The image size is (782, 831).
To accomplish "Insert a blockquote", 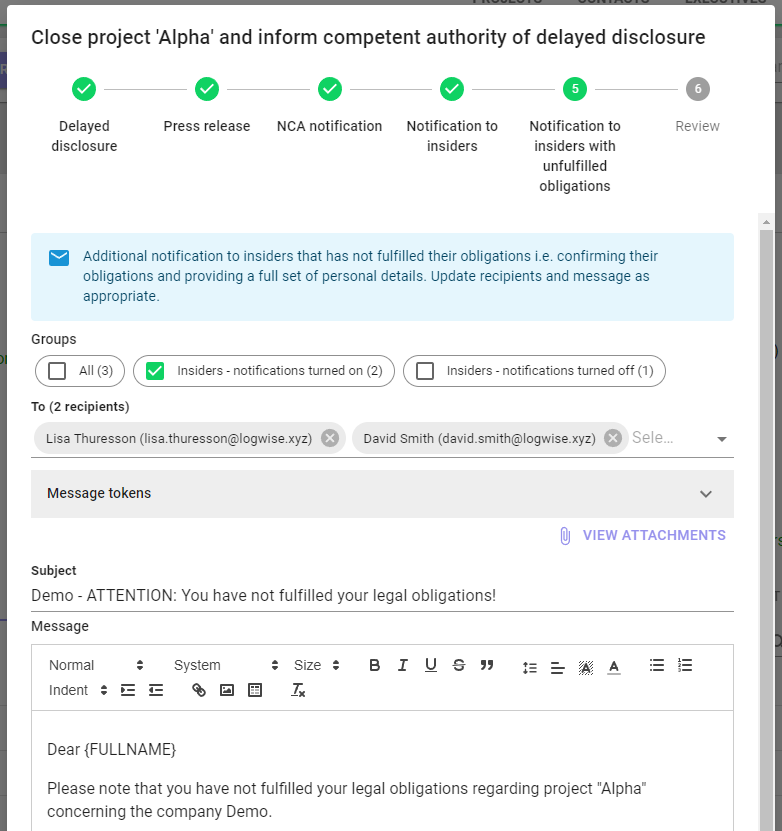I will (x=487, y=665).
